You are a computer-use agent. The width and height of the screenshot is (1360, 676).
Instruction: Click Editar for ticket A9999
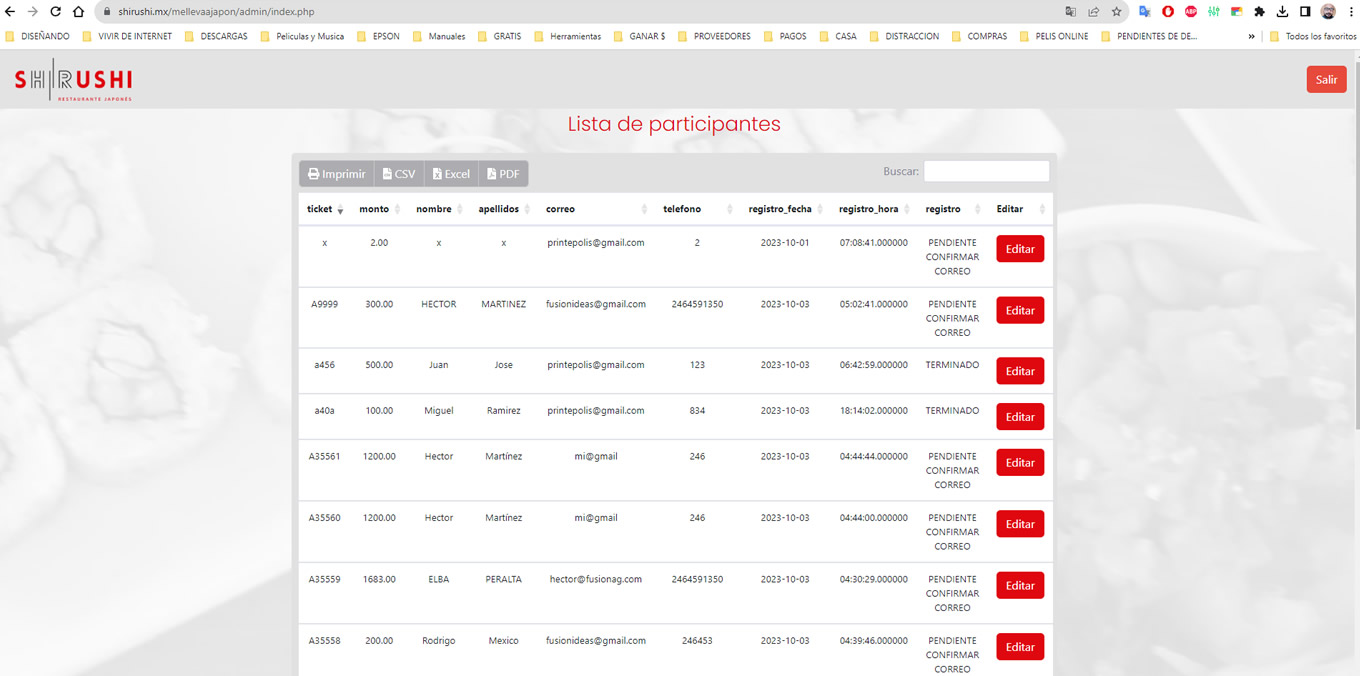pos(1019,310)
